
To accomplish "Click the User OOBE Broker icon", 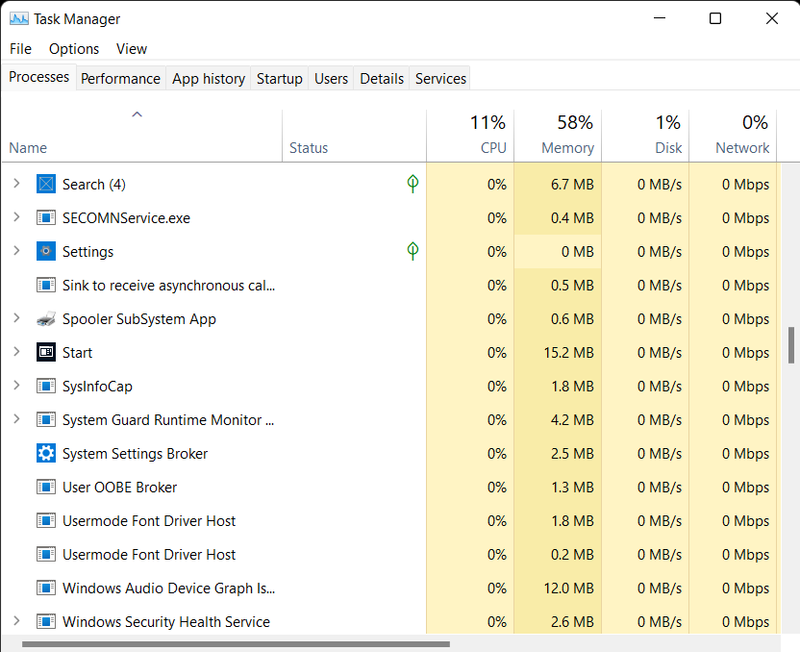I will coord(46,487).
